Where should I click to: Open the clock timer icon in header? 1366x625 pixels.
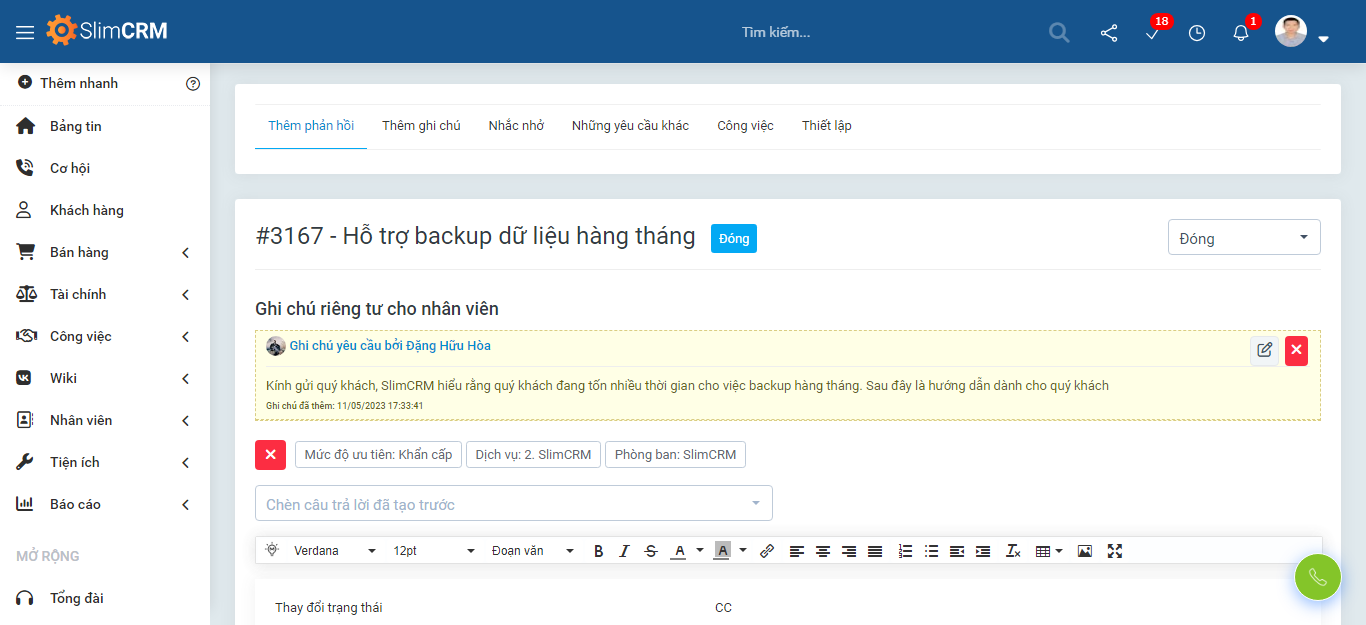pos(1197,33)
